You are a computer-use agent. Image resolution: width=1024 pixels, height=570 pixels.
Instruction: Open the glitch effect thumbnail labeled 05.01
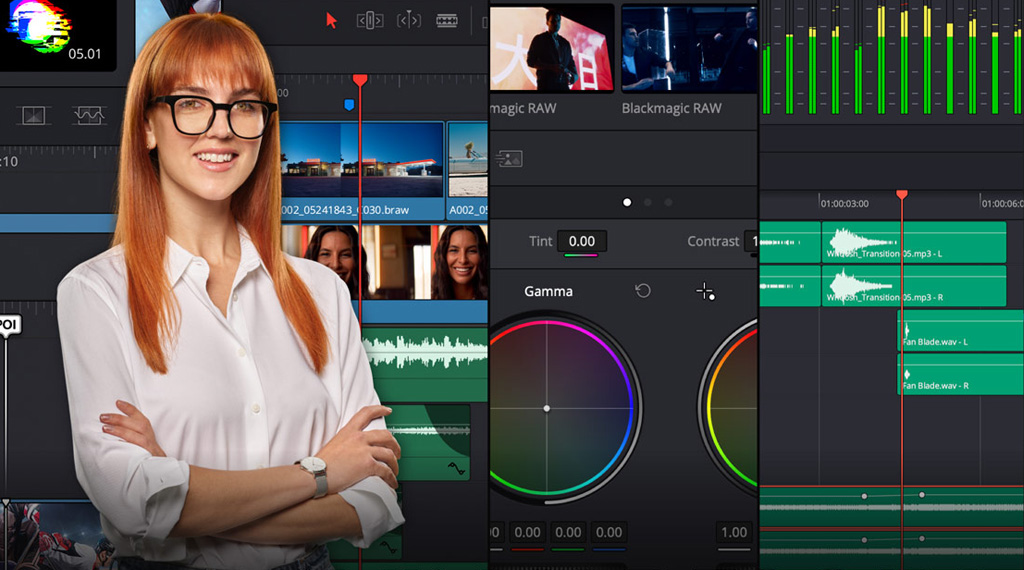click(x=57, y=34)
